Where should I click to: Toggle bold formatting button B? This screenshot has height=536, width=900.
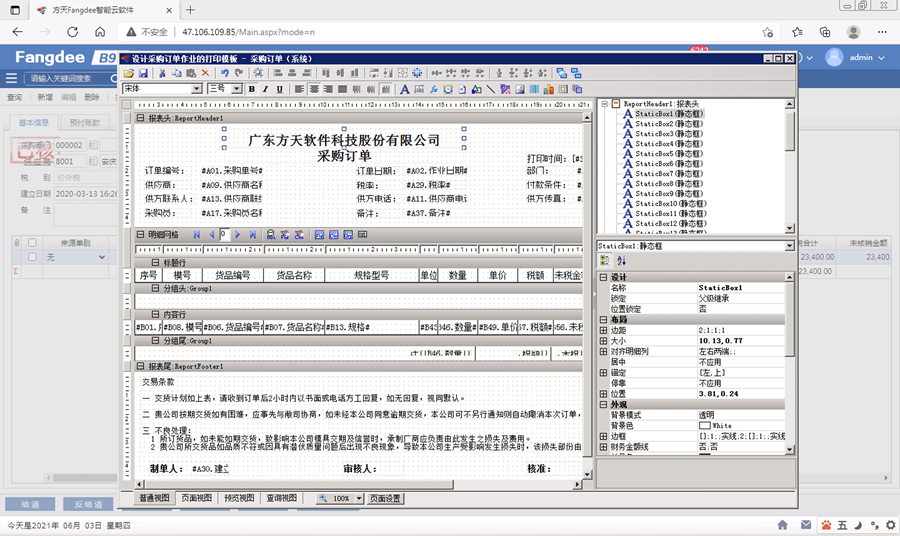(251, 89)
